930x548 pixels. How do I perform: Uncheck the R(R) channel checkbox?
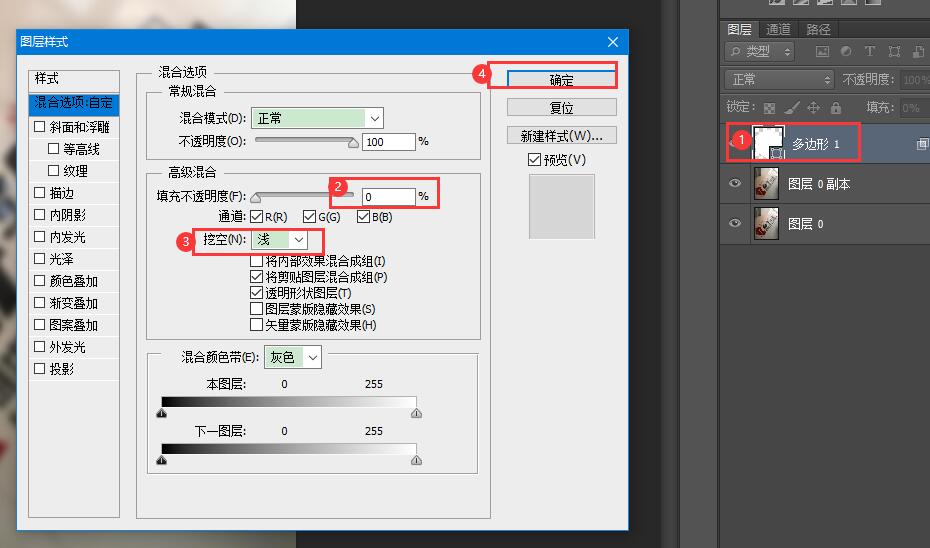pyautogui.click(x=256, y=216)
